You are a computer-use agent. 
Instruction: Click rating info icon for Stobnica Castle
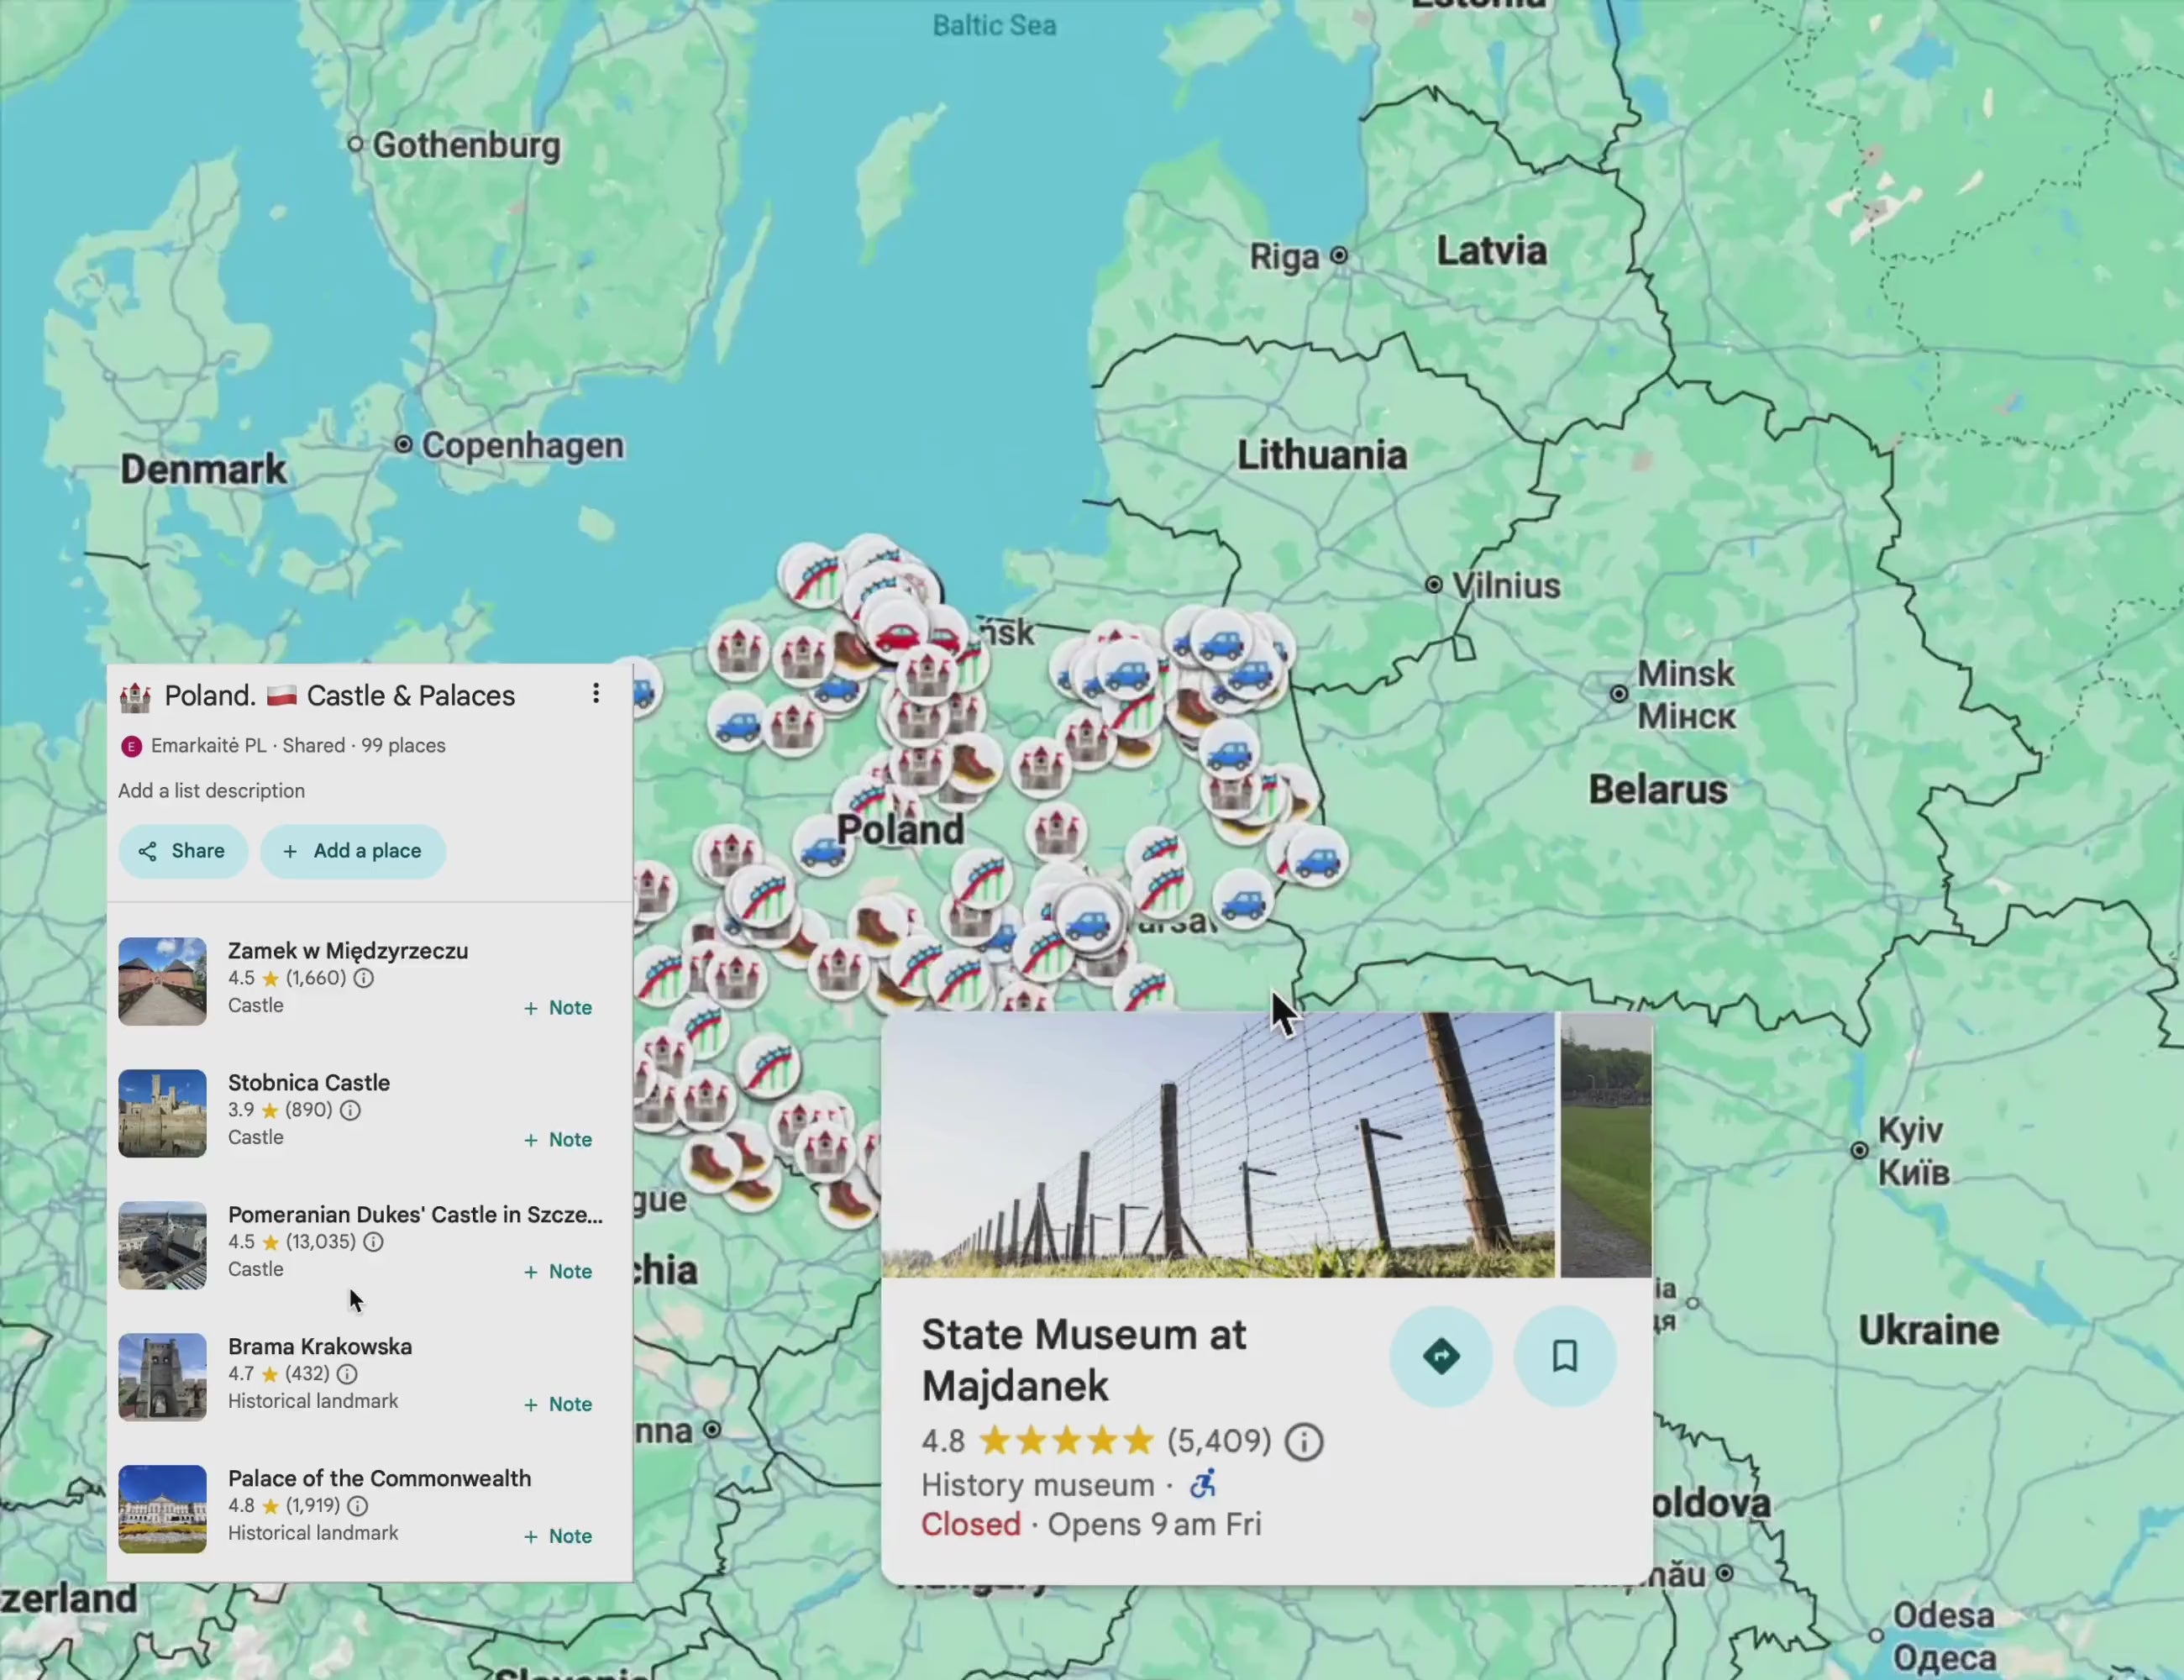click(350, 1110)
